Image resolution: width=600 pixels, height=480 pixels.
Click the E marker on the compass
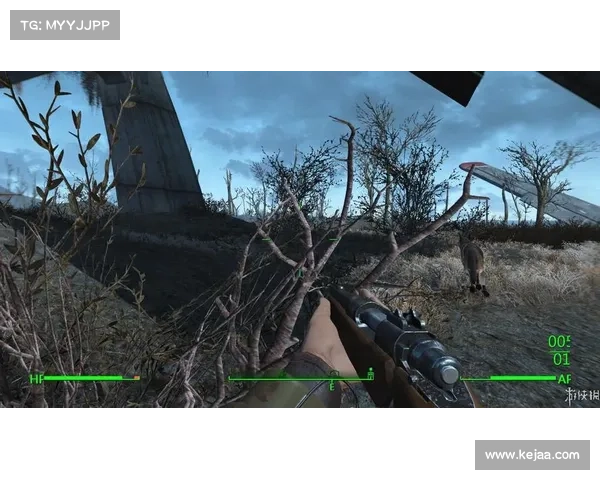pos(332,387)
